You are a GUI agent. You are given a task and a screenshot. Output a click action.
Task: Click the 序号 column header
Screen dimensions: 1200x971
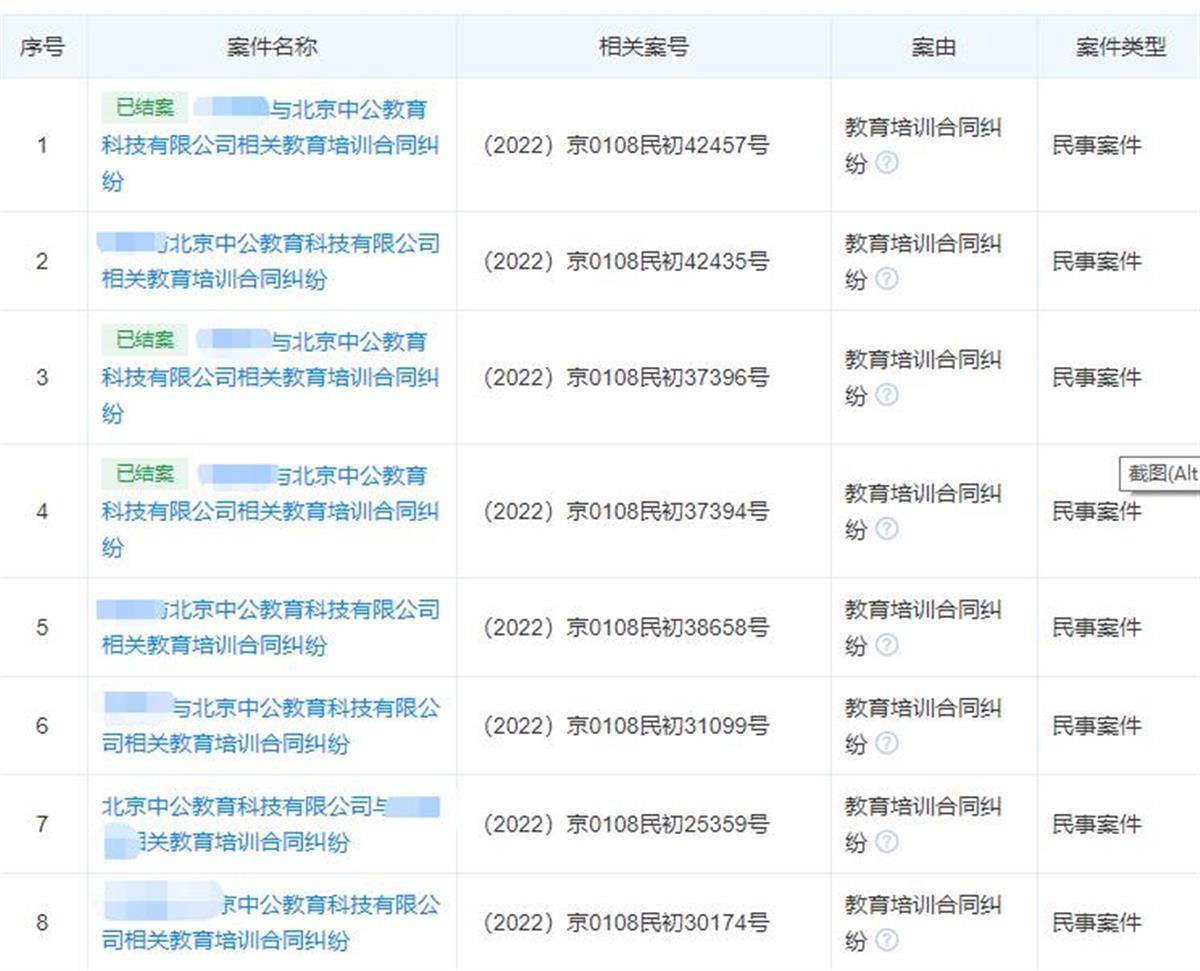click(42, 47)
